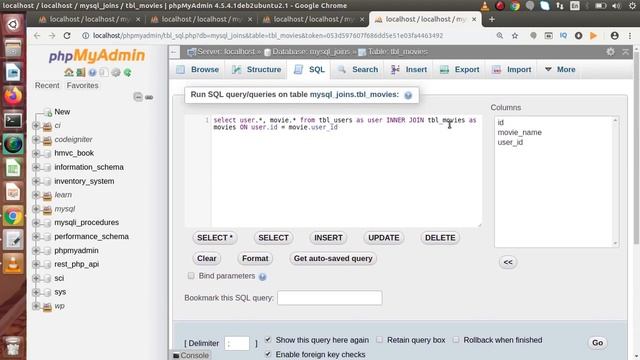Open VLC from Ubuntu dock
The width and height of the screenshot is (640, 360).
coord(13,264)
